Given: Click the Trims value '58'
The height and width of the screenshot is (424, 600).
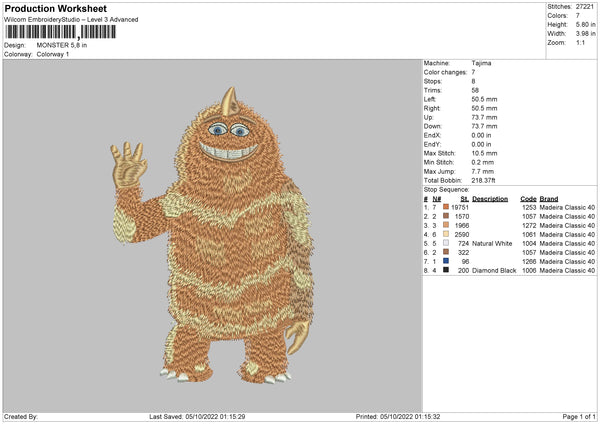Looking at the screenshot, I should pyautogui.click(x=475, y=90).
